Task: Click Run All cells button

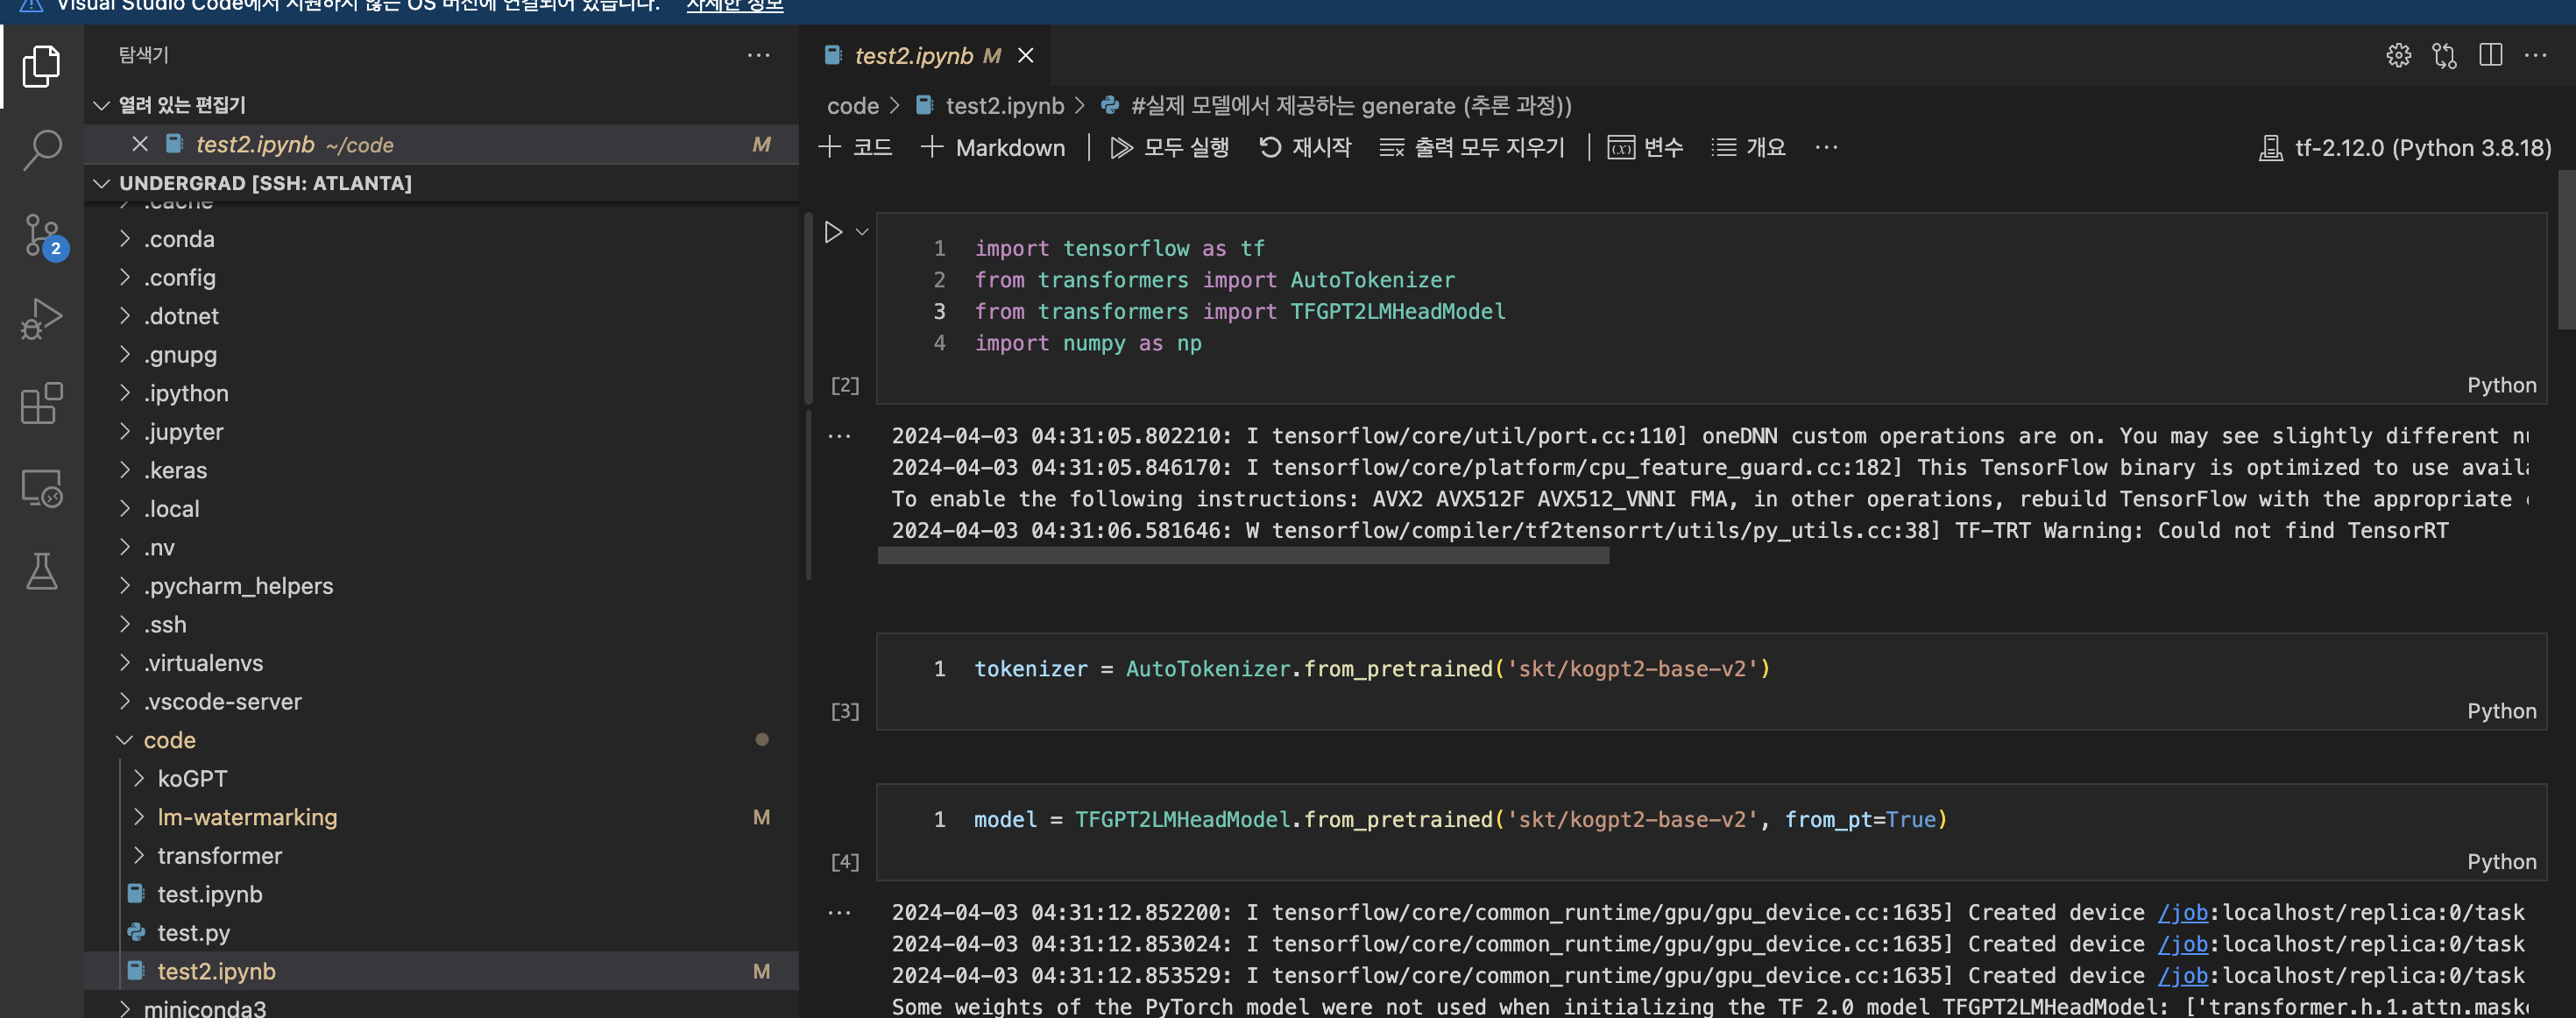Action: tap(1170, 147)
